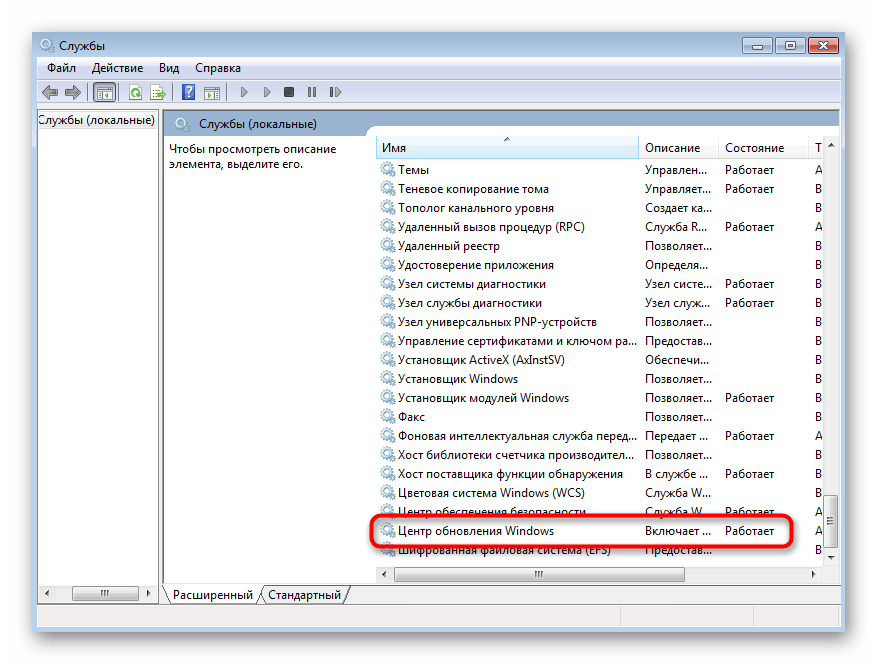The height and width of the screenshot is (664, 877).
Task: Select Хост библиотеки счетчика производительности
Action: (516, 455)
